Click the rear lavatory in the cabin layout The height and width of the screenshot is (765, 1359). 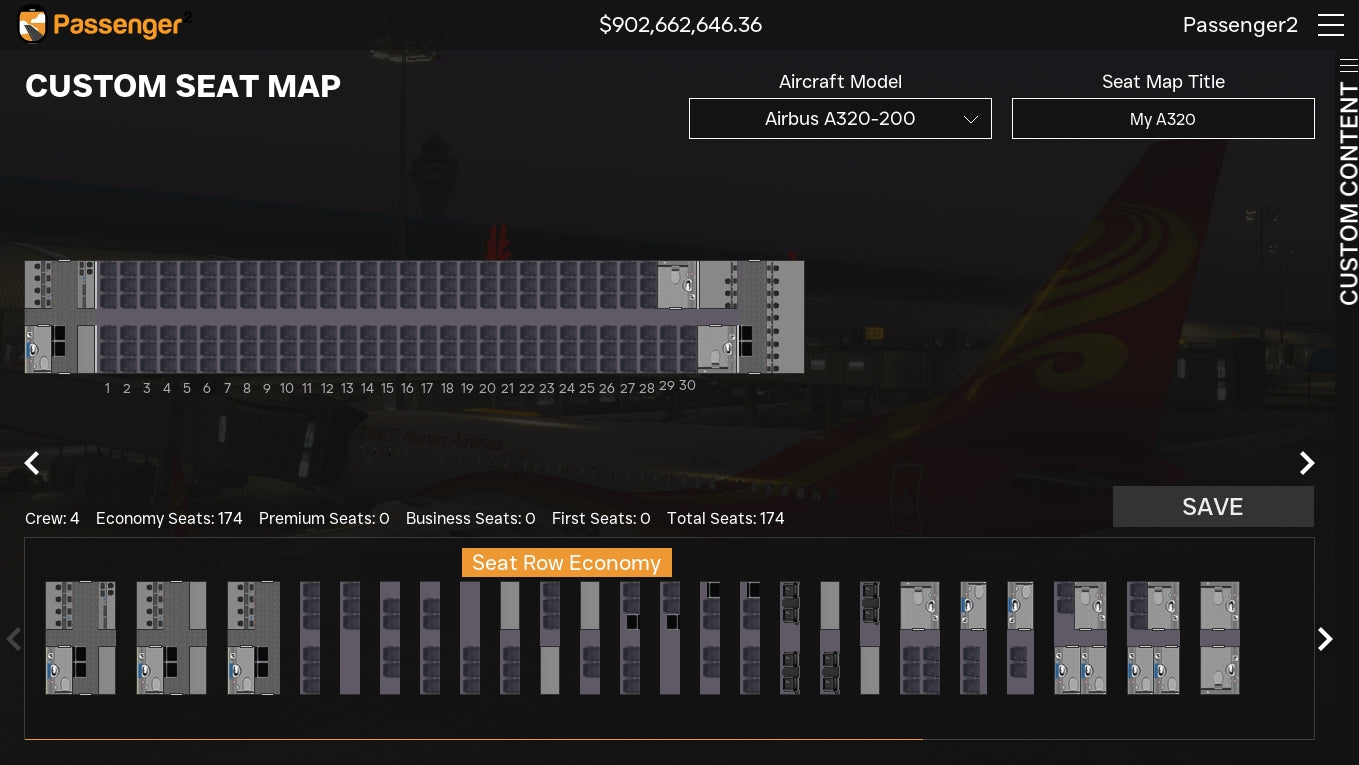677,285
